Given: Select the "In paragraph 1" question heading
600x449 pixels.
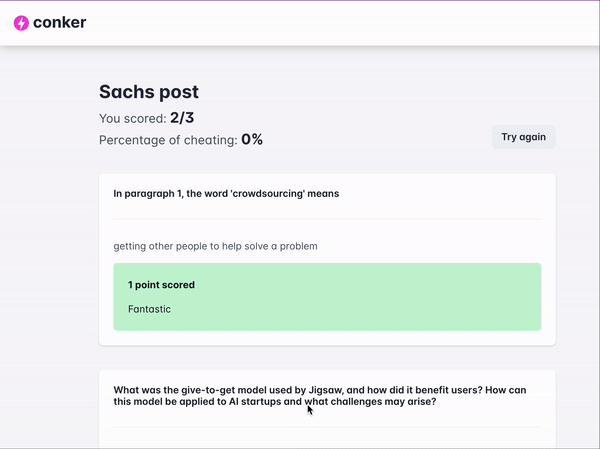Looking at the screenshot, I should (x=225, y=194).
